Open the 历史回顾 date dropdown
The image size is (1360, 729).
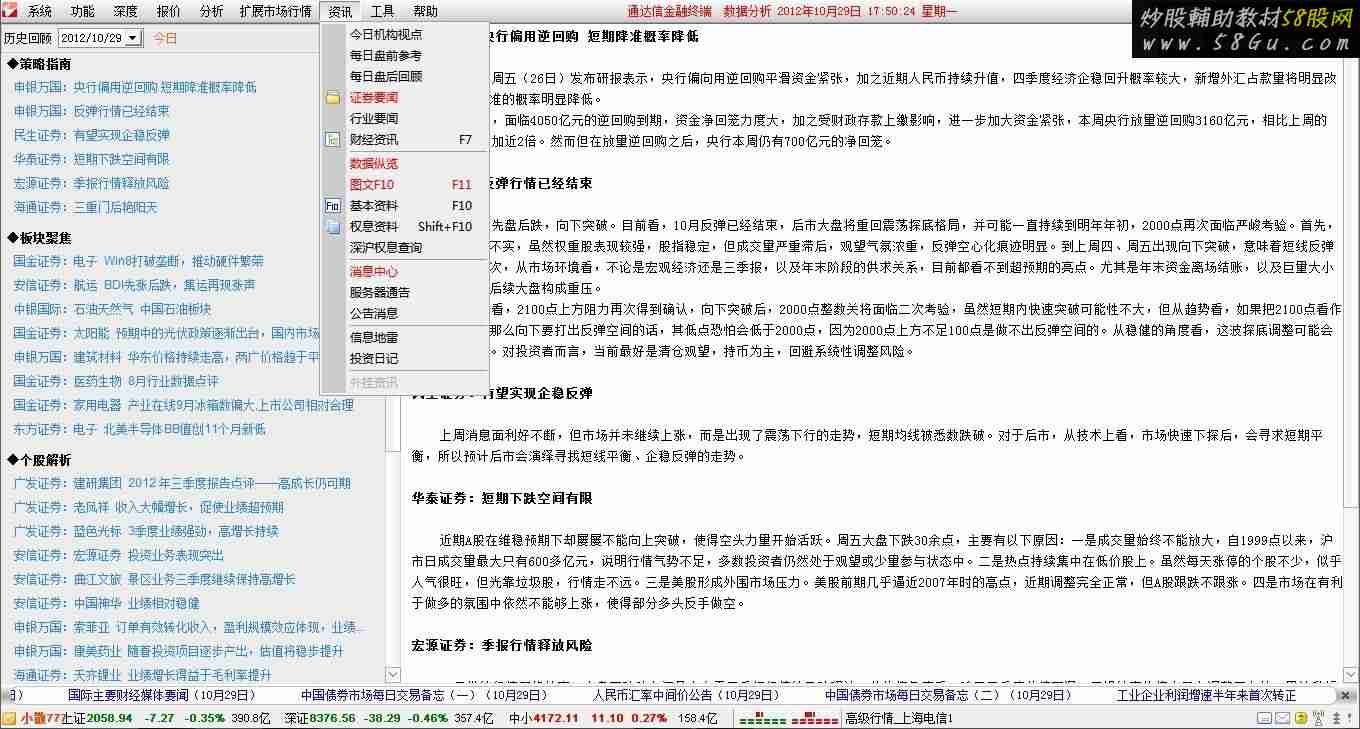(132, 38)
